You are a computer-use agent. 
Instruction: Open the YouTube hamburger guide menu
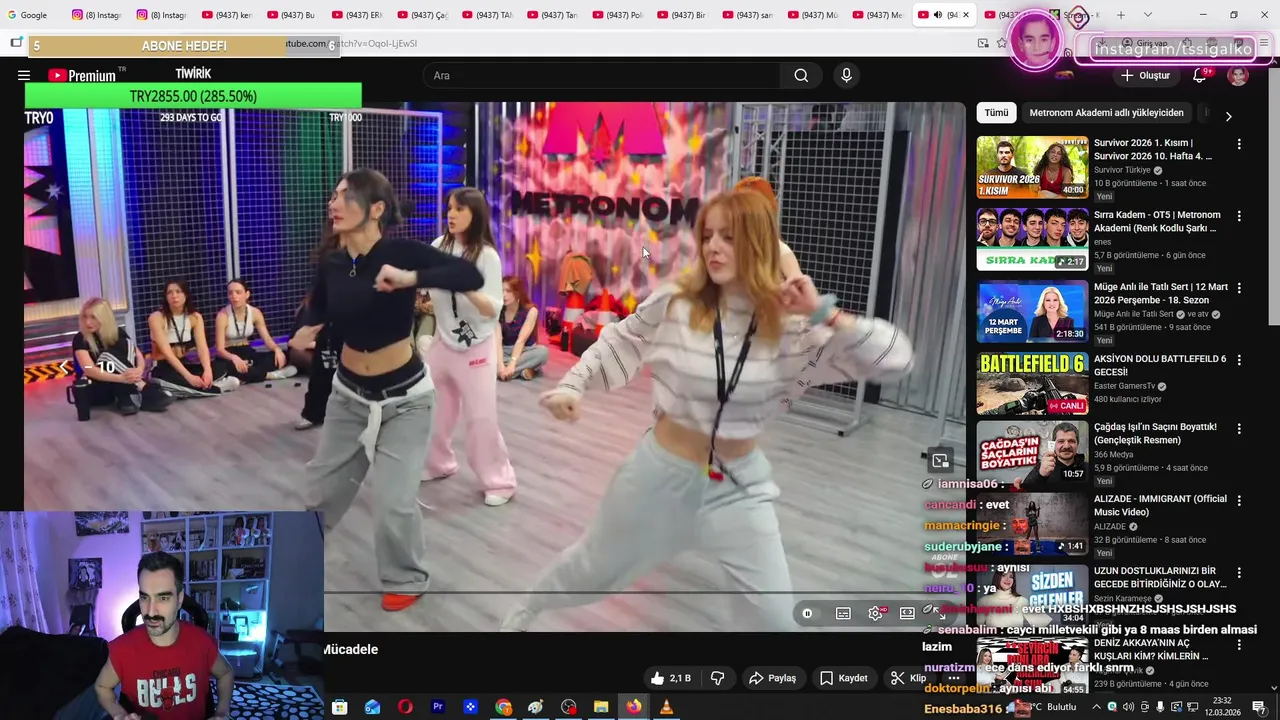[x=24, y=75]
